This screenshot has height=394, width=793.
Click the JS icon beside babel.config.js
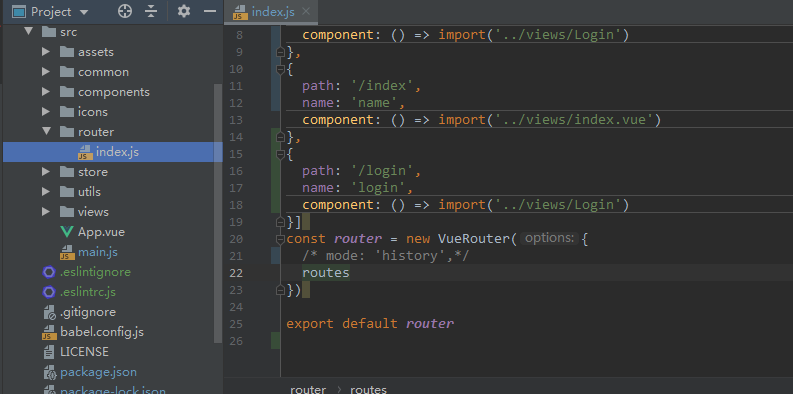coord(50,332)
